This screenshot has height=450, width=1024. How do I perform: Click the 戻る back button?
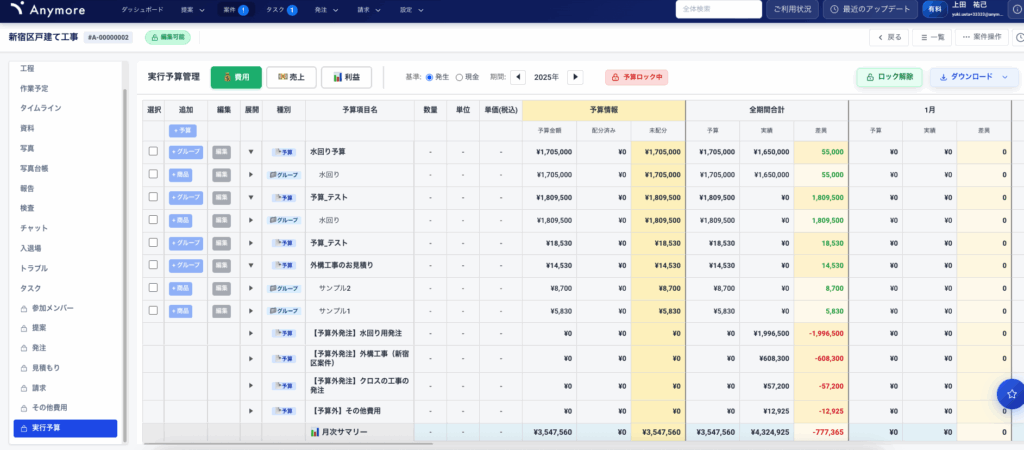(x=889, y=37)
